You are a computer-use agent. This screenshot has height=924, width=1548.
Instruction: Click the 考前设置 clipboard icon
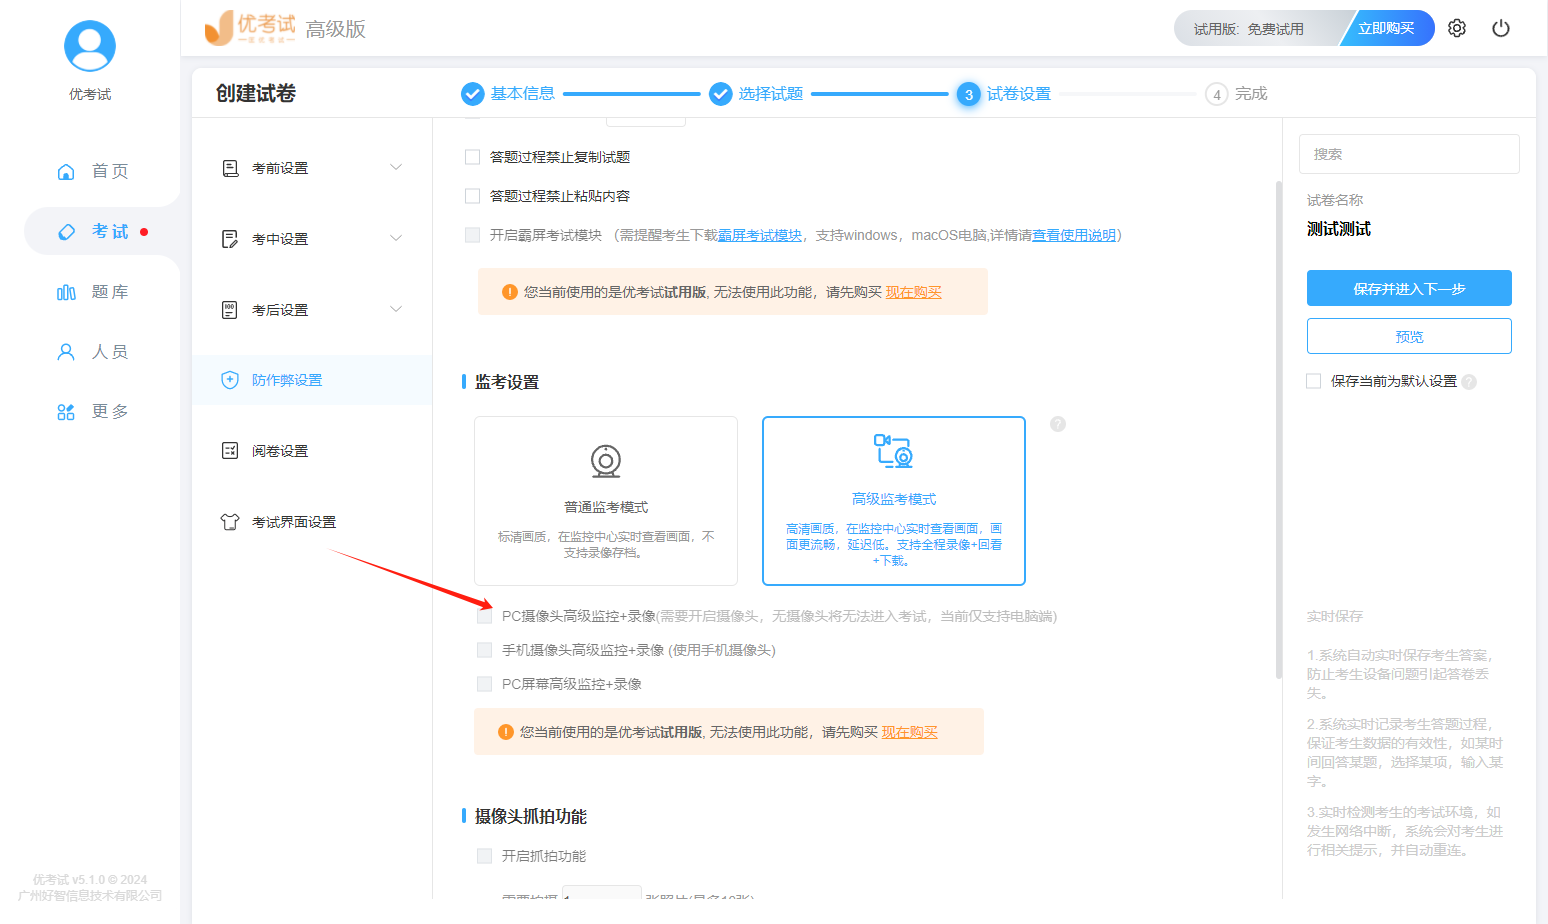click(x=230, y=168)
